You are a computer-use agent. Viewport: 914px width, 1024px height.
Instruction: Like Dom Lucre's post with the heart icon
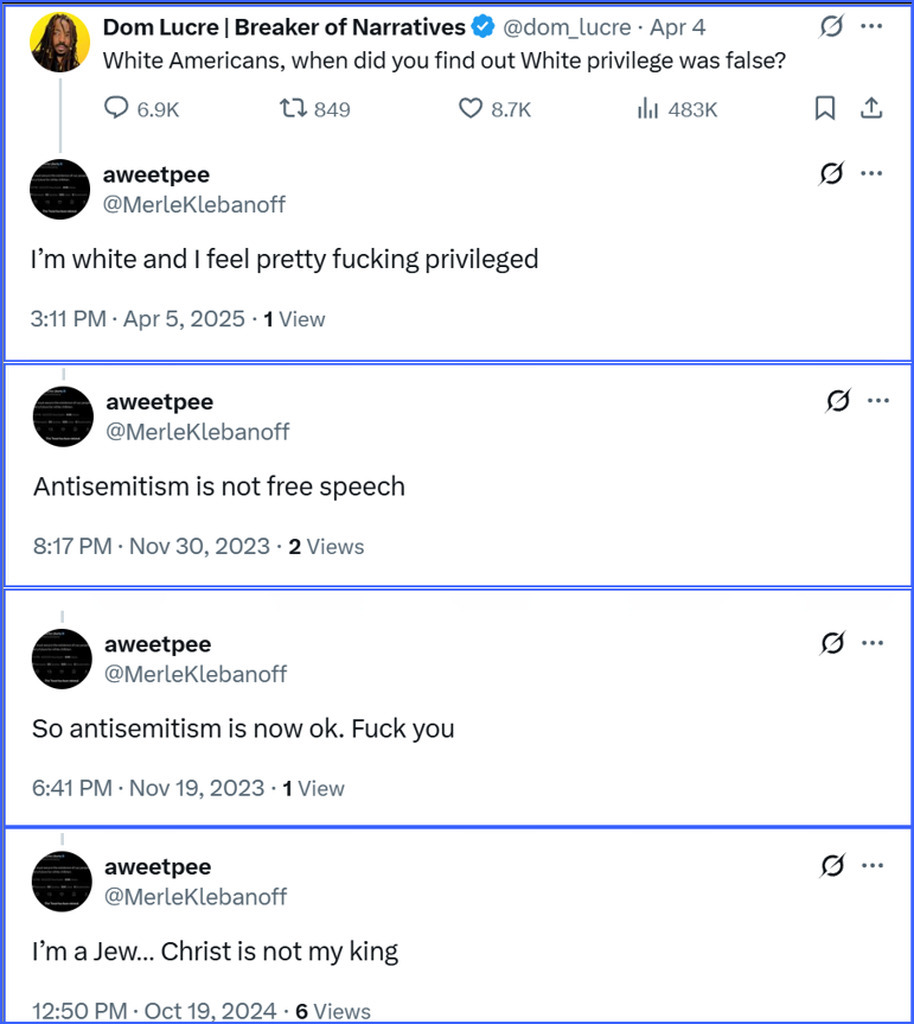[470, 109]
